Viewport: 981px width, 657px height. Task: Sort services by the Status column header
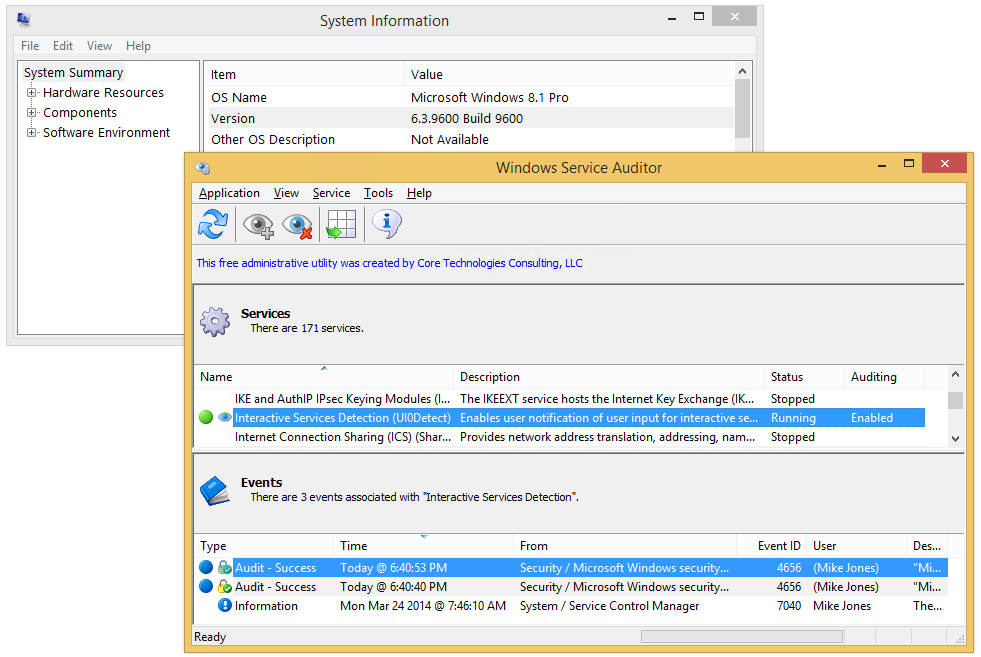coord(804,377)
